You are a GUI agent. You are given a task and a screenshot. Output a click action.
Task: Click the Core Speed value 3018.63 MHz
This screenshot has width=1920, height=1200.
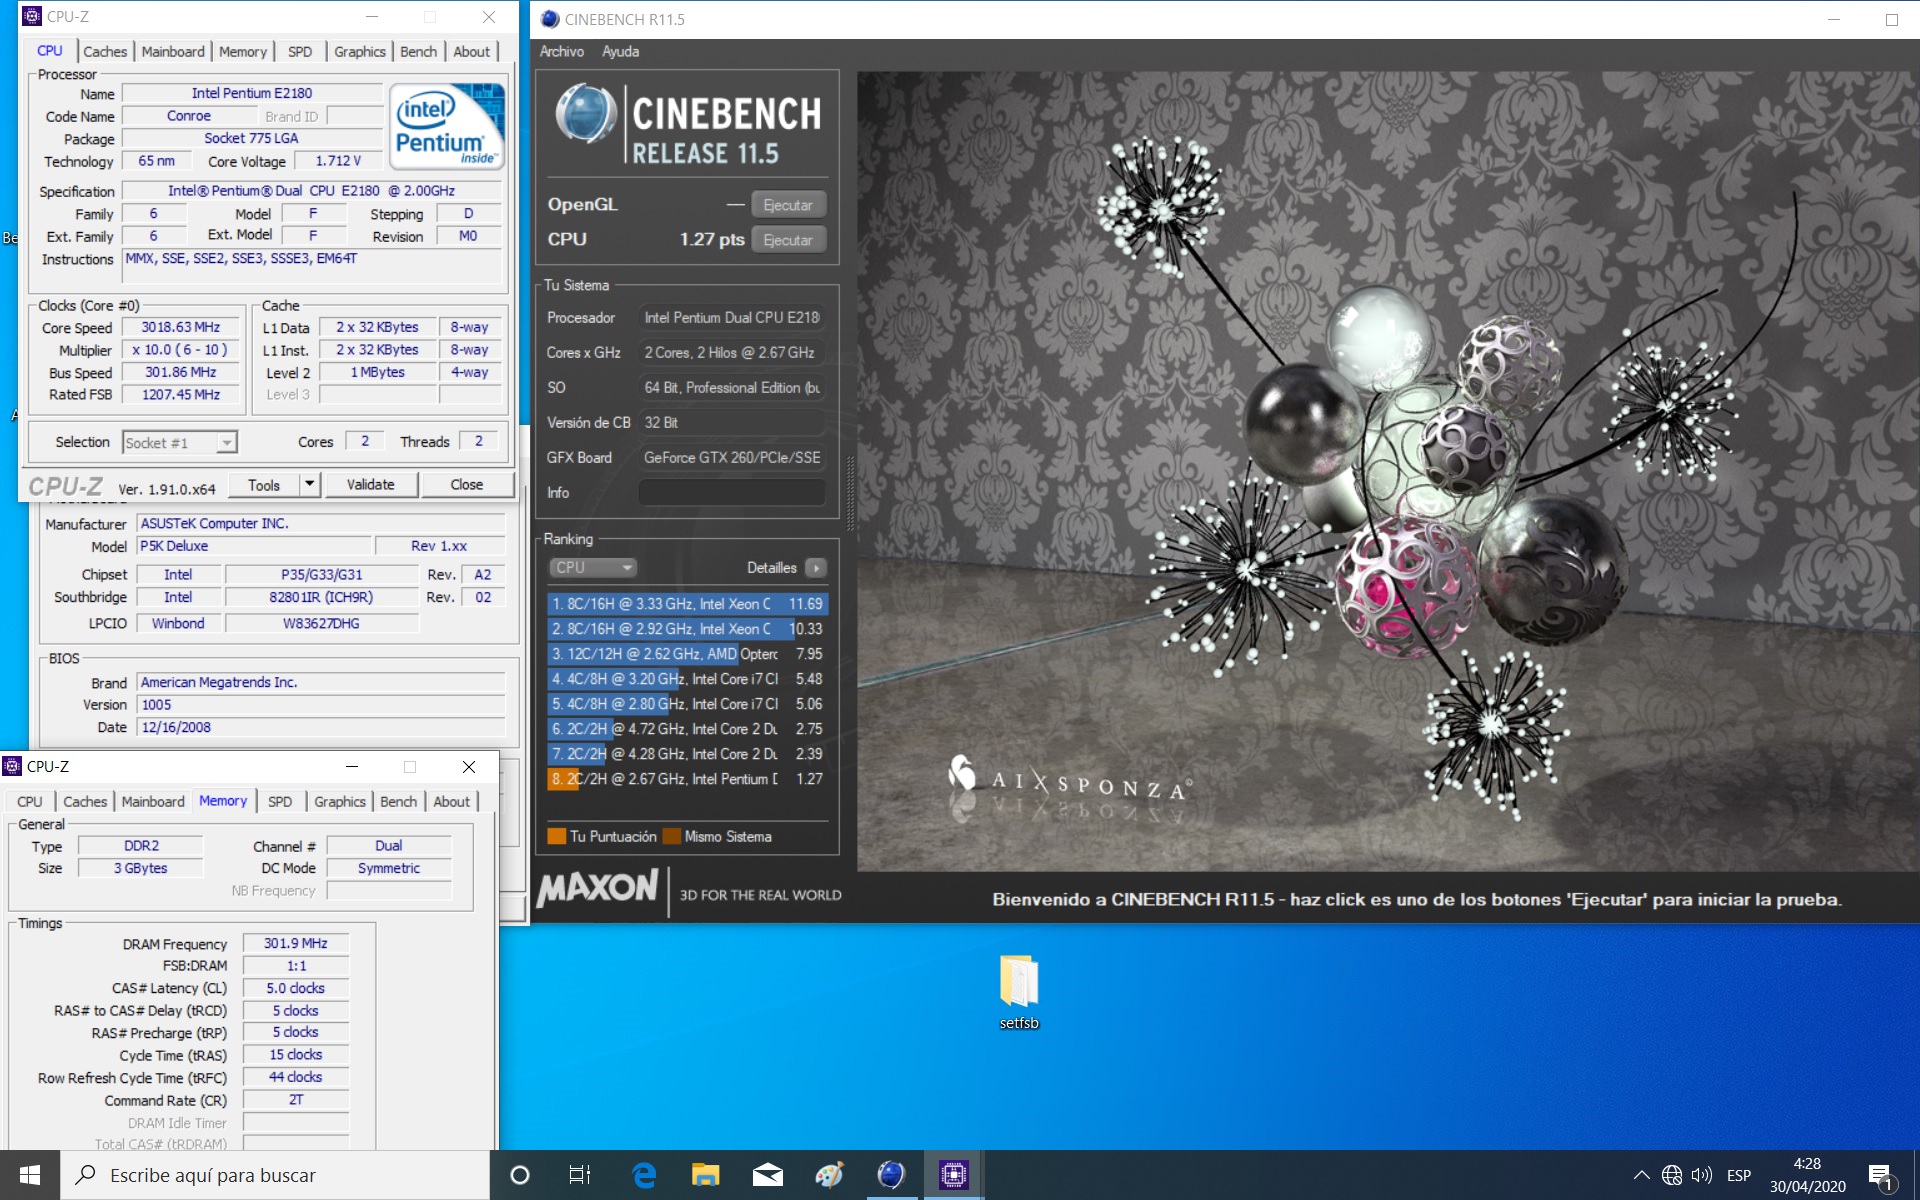tap(181, 327)
